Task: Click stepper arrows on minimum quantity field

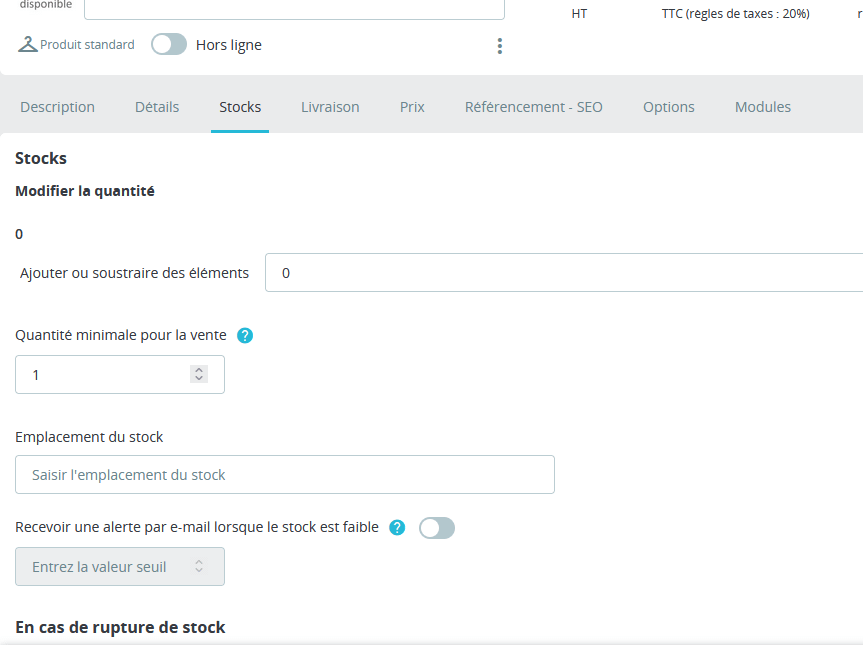Action: pos(199,374)
